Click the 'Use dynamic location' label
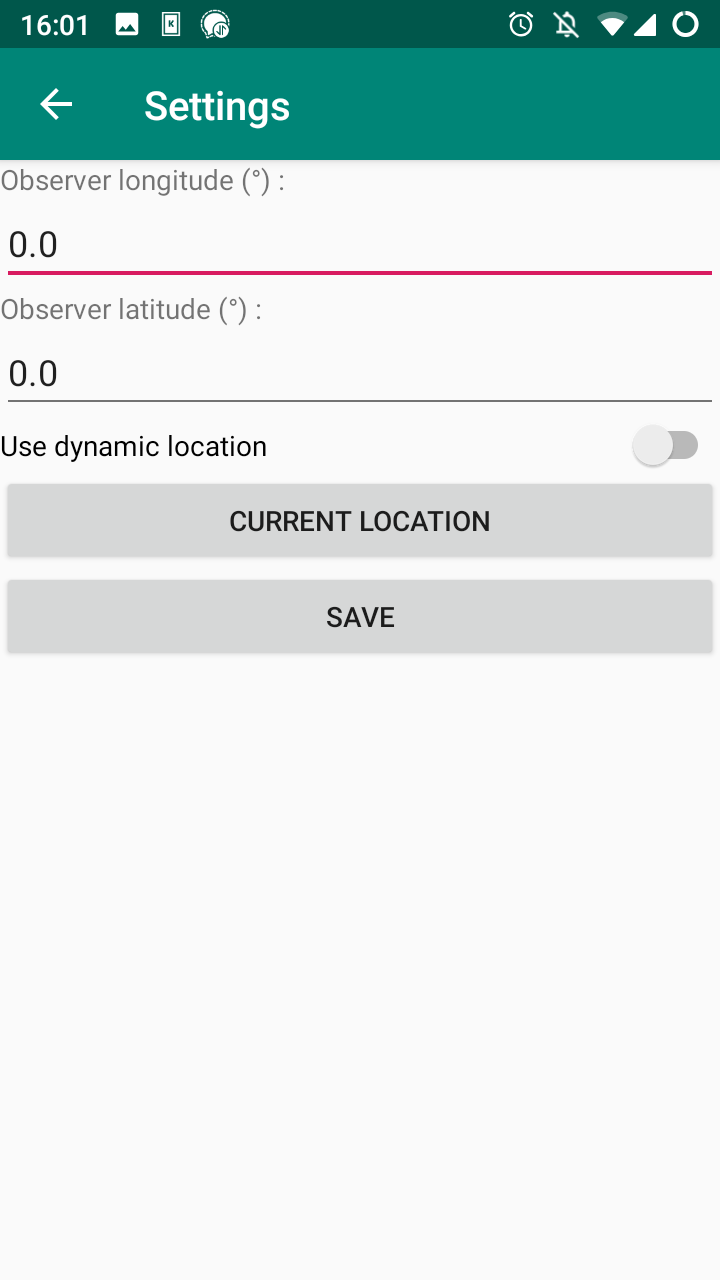720x1280 pixels. (x=134, y=446)
